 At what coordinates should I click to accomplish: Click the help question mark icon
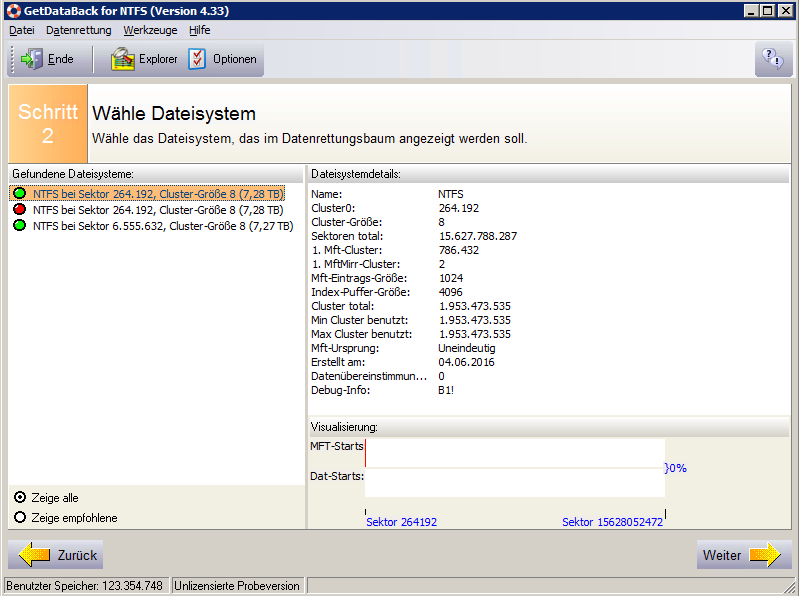pyautogui.click(x=773, y=59)
